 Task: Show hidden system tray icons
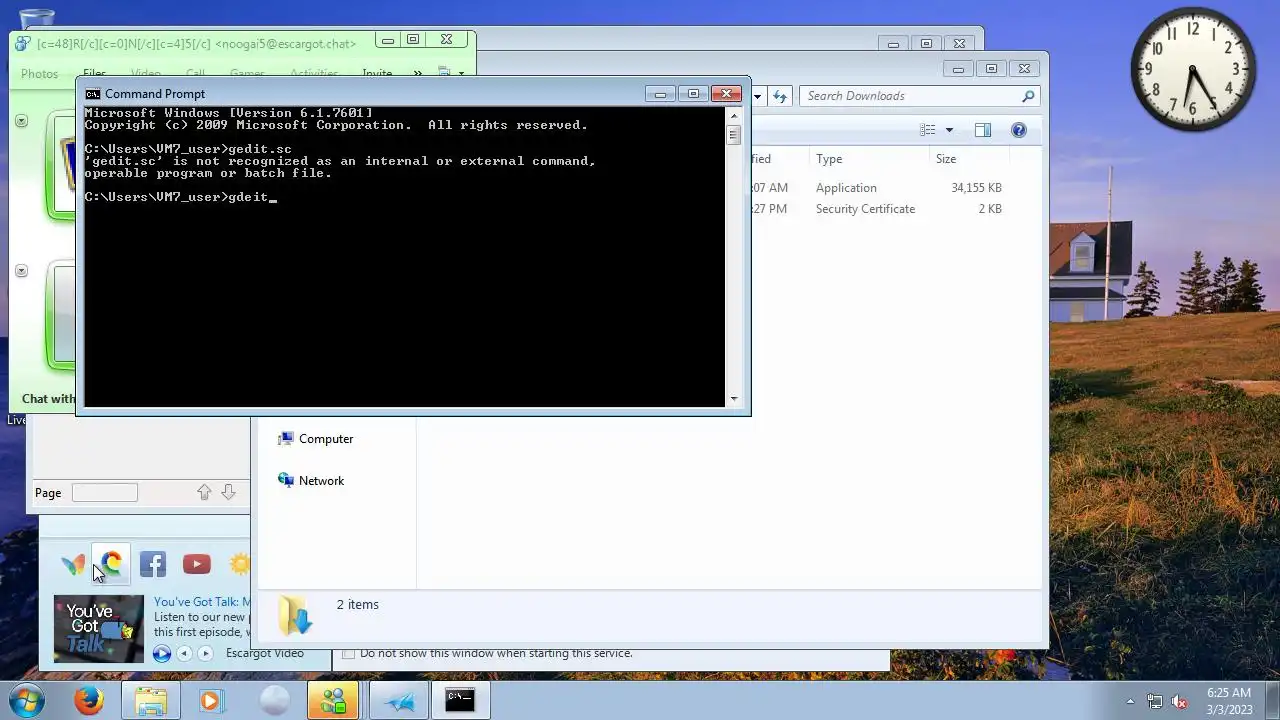(1130, 701)
